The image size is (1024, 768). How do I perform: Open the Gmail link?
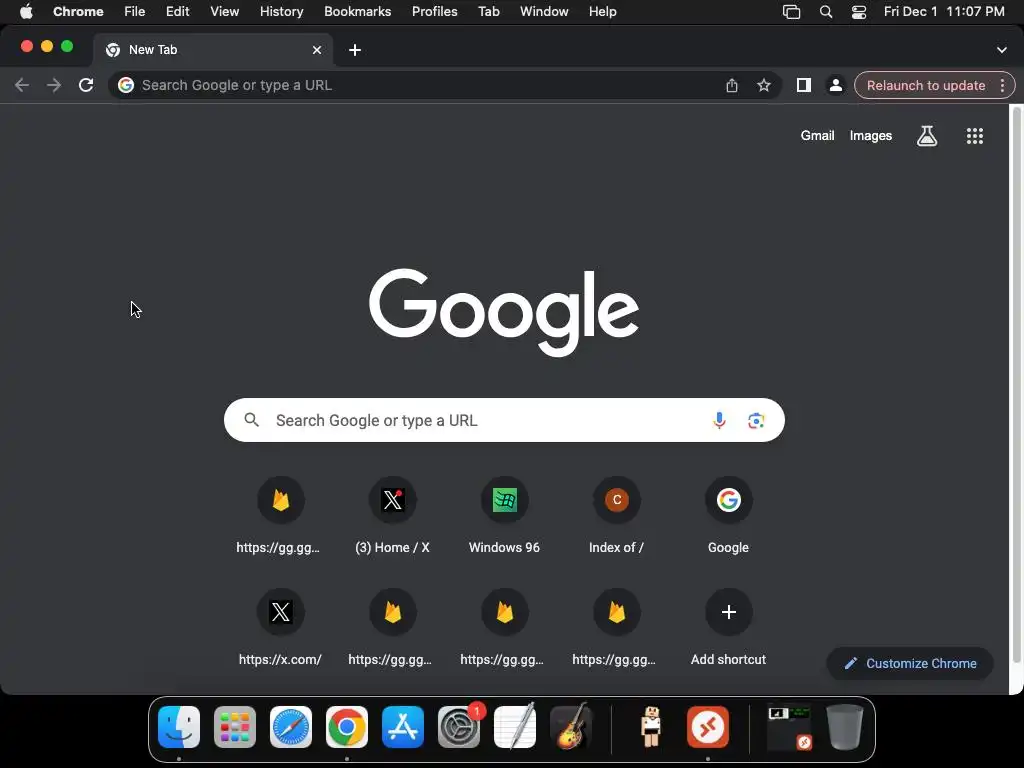(817, 136)
